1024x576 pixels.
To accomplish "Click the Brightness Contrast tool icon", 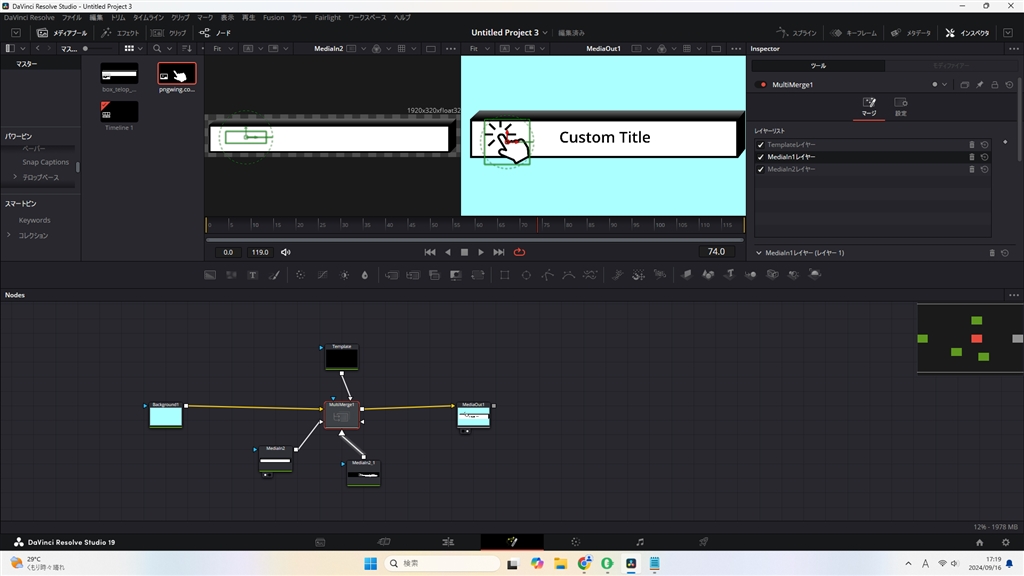I will [x=344, y=275].
